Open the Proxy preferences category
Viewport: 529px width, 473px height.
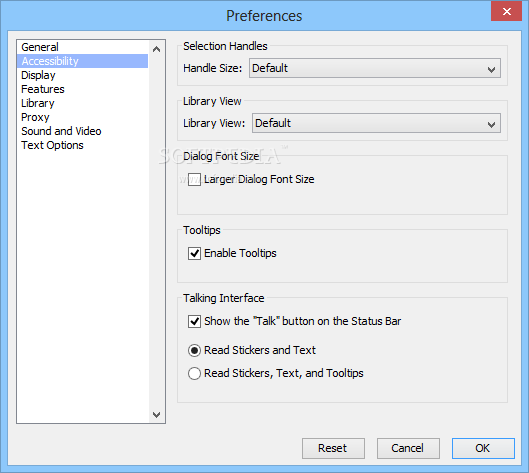coord(83,117)
